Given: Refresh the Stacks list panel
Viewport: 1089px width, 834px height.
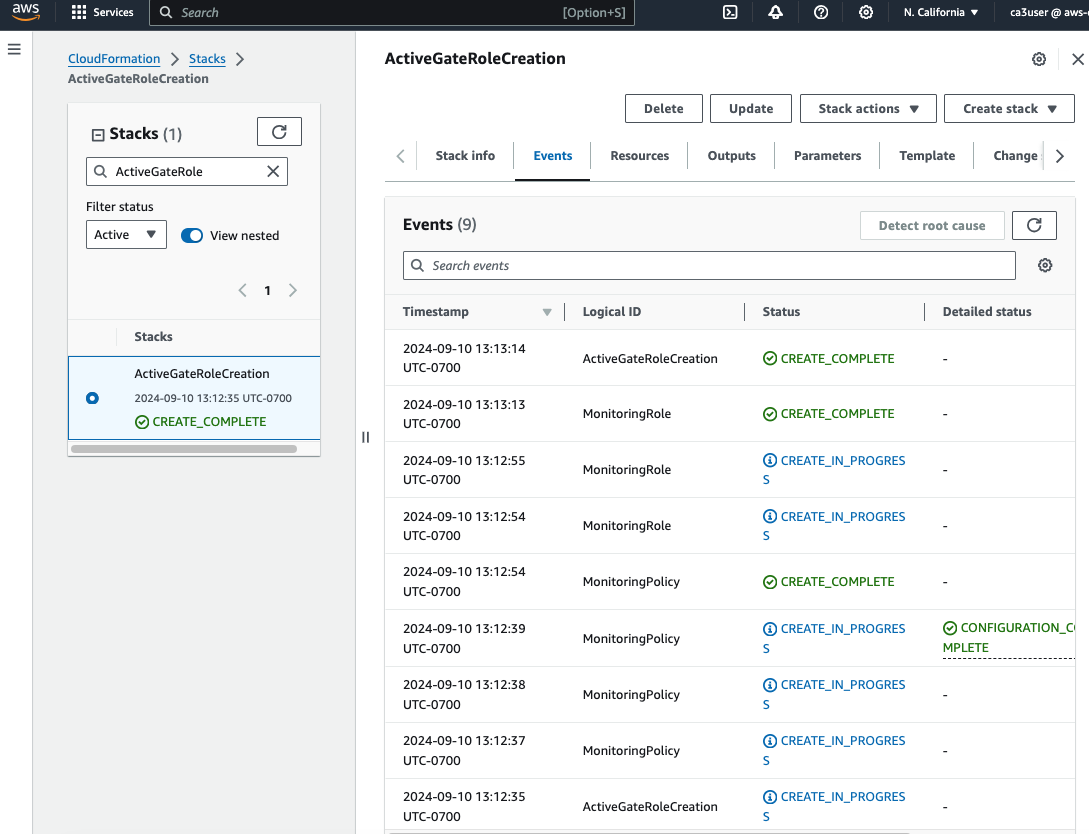Looking at the screenshot, I should (279, 131).
